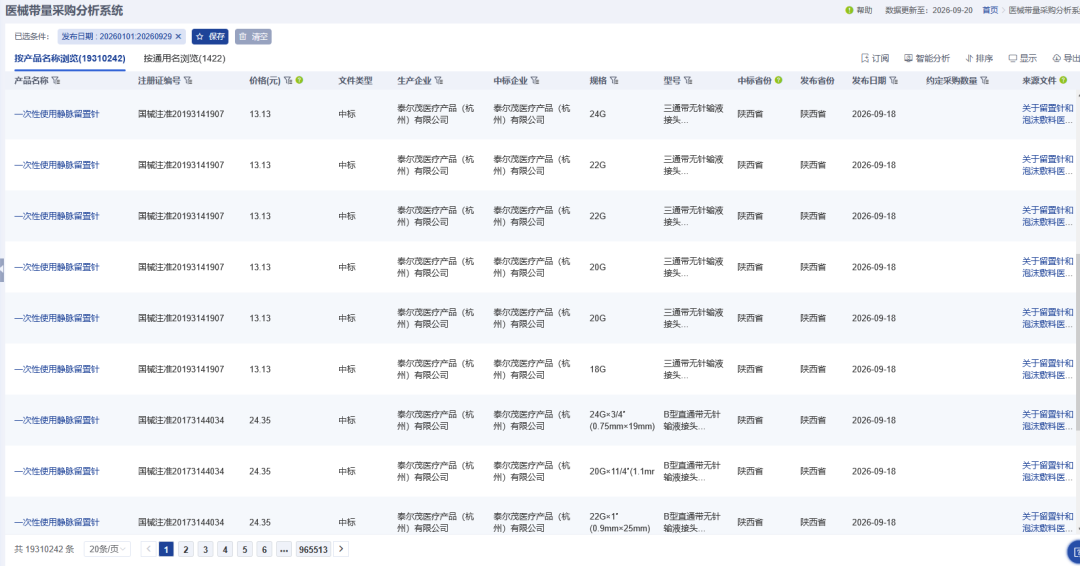This screenshot has width=1080, height=566.
Task: Open product link in the 22G×1" row
Action: pos(56,523)
